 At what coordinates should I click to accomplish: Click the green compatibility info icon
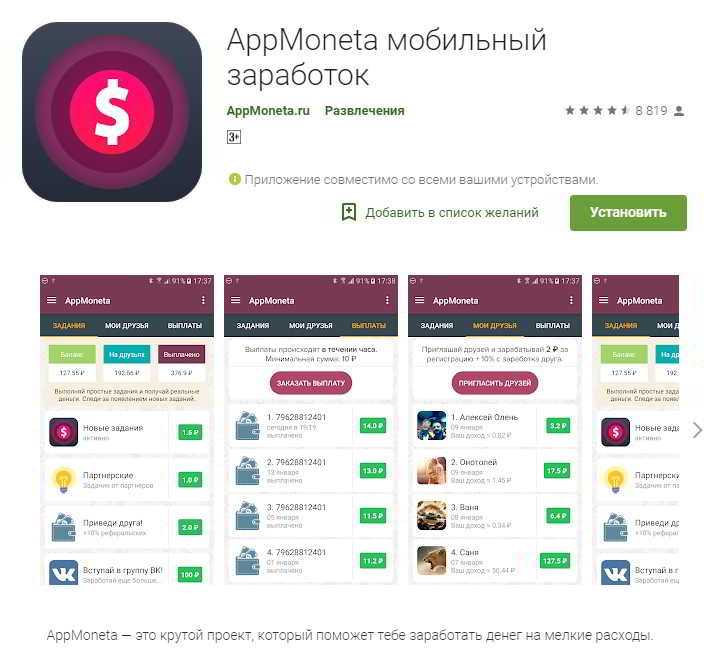tap(234, 179)
